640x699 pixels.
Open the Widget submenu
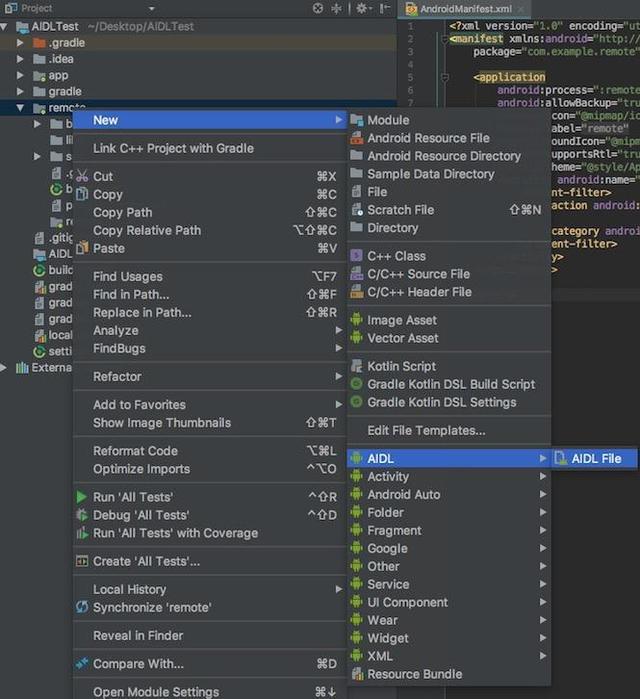[x=449, y=638]
